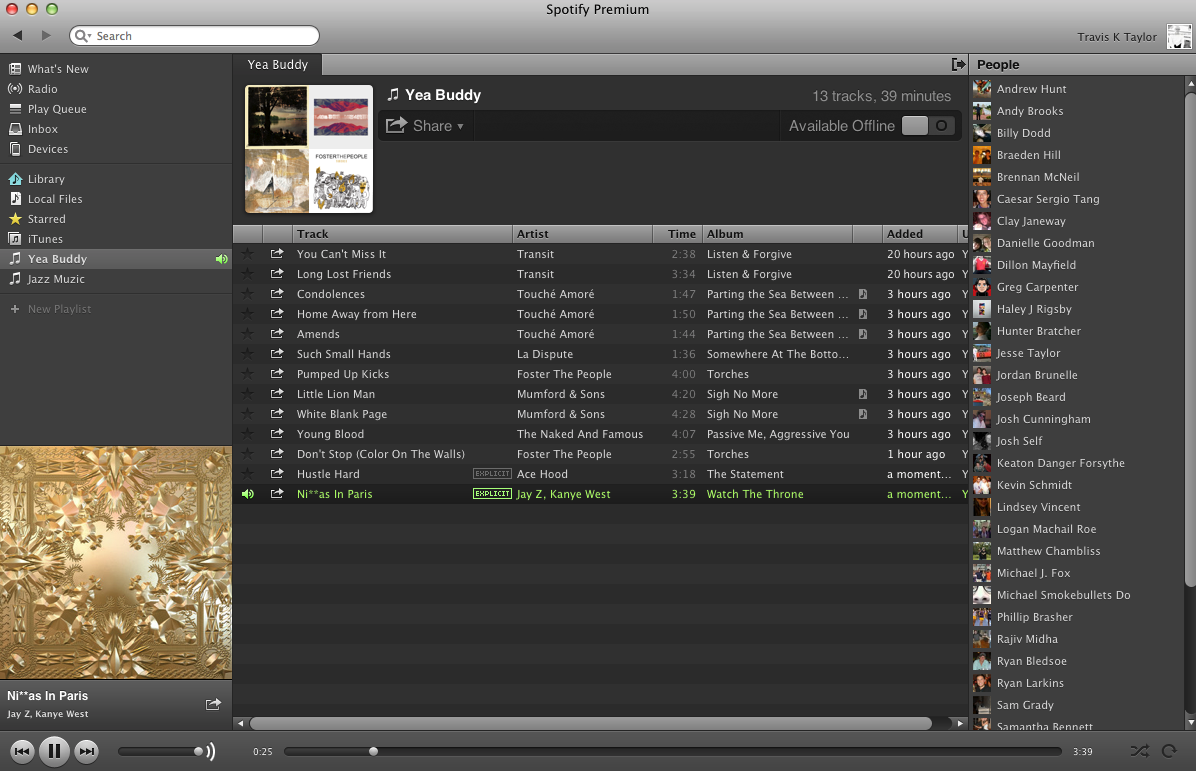
Task: Star the track Amends
Action: coord(247,334)
